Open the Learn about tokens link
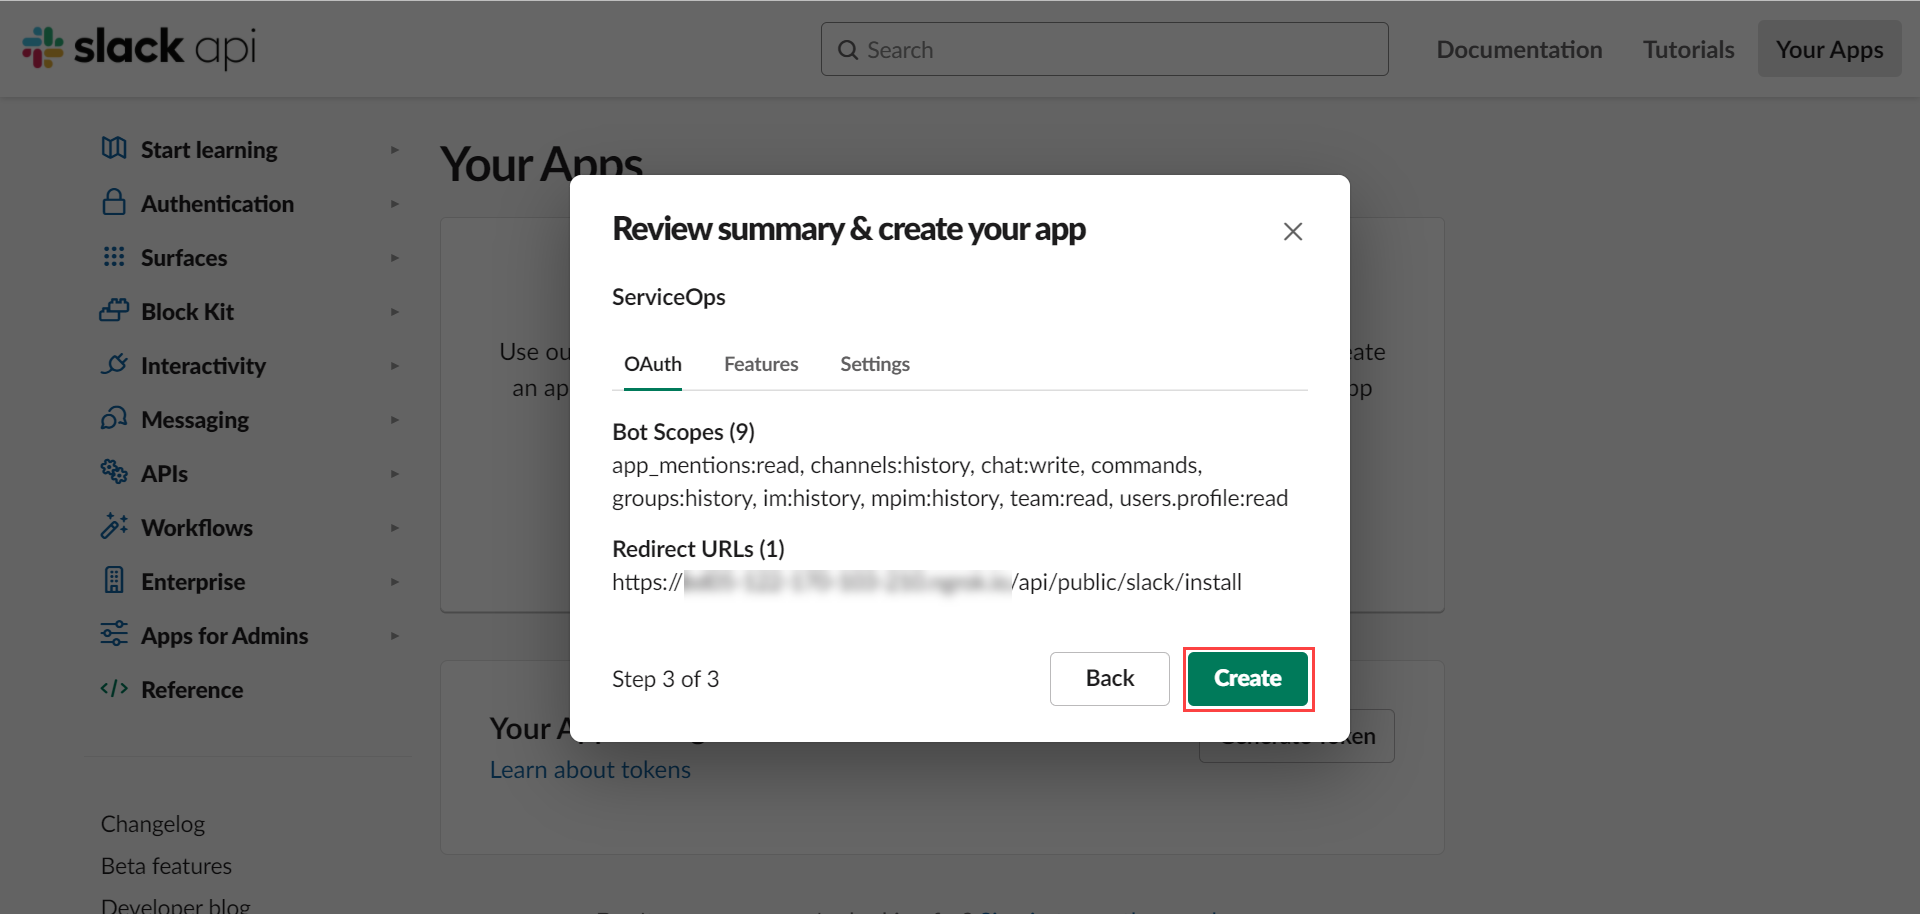 pos(590,769)
